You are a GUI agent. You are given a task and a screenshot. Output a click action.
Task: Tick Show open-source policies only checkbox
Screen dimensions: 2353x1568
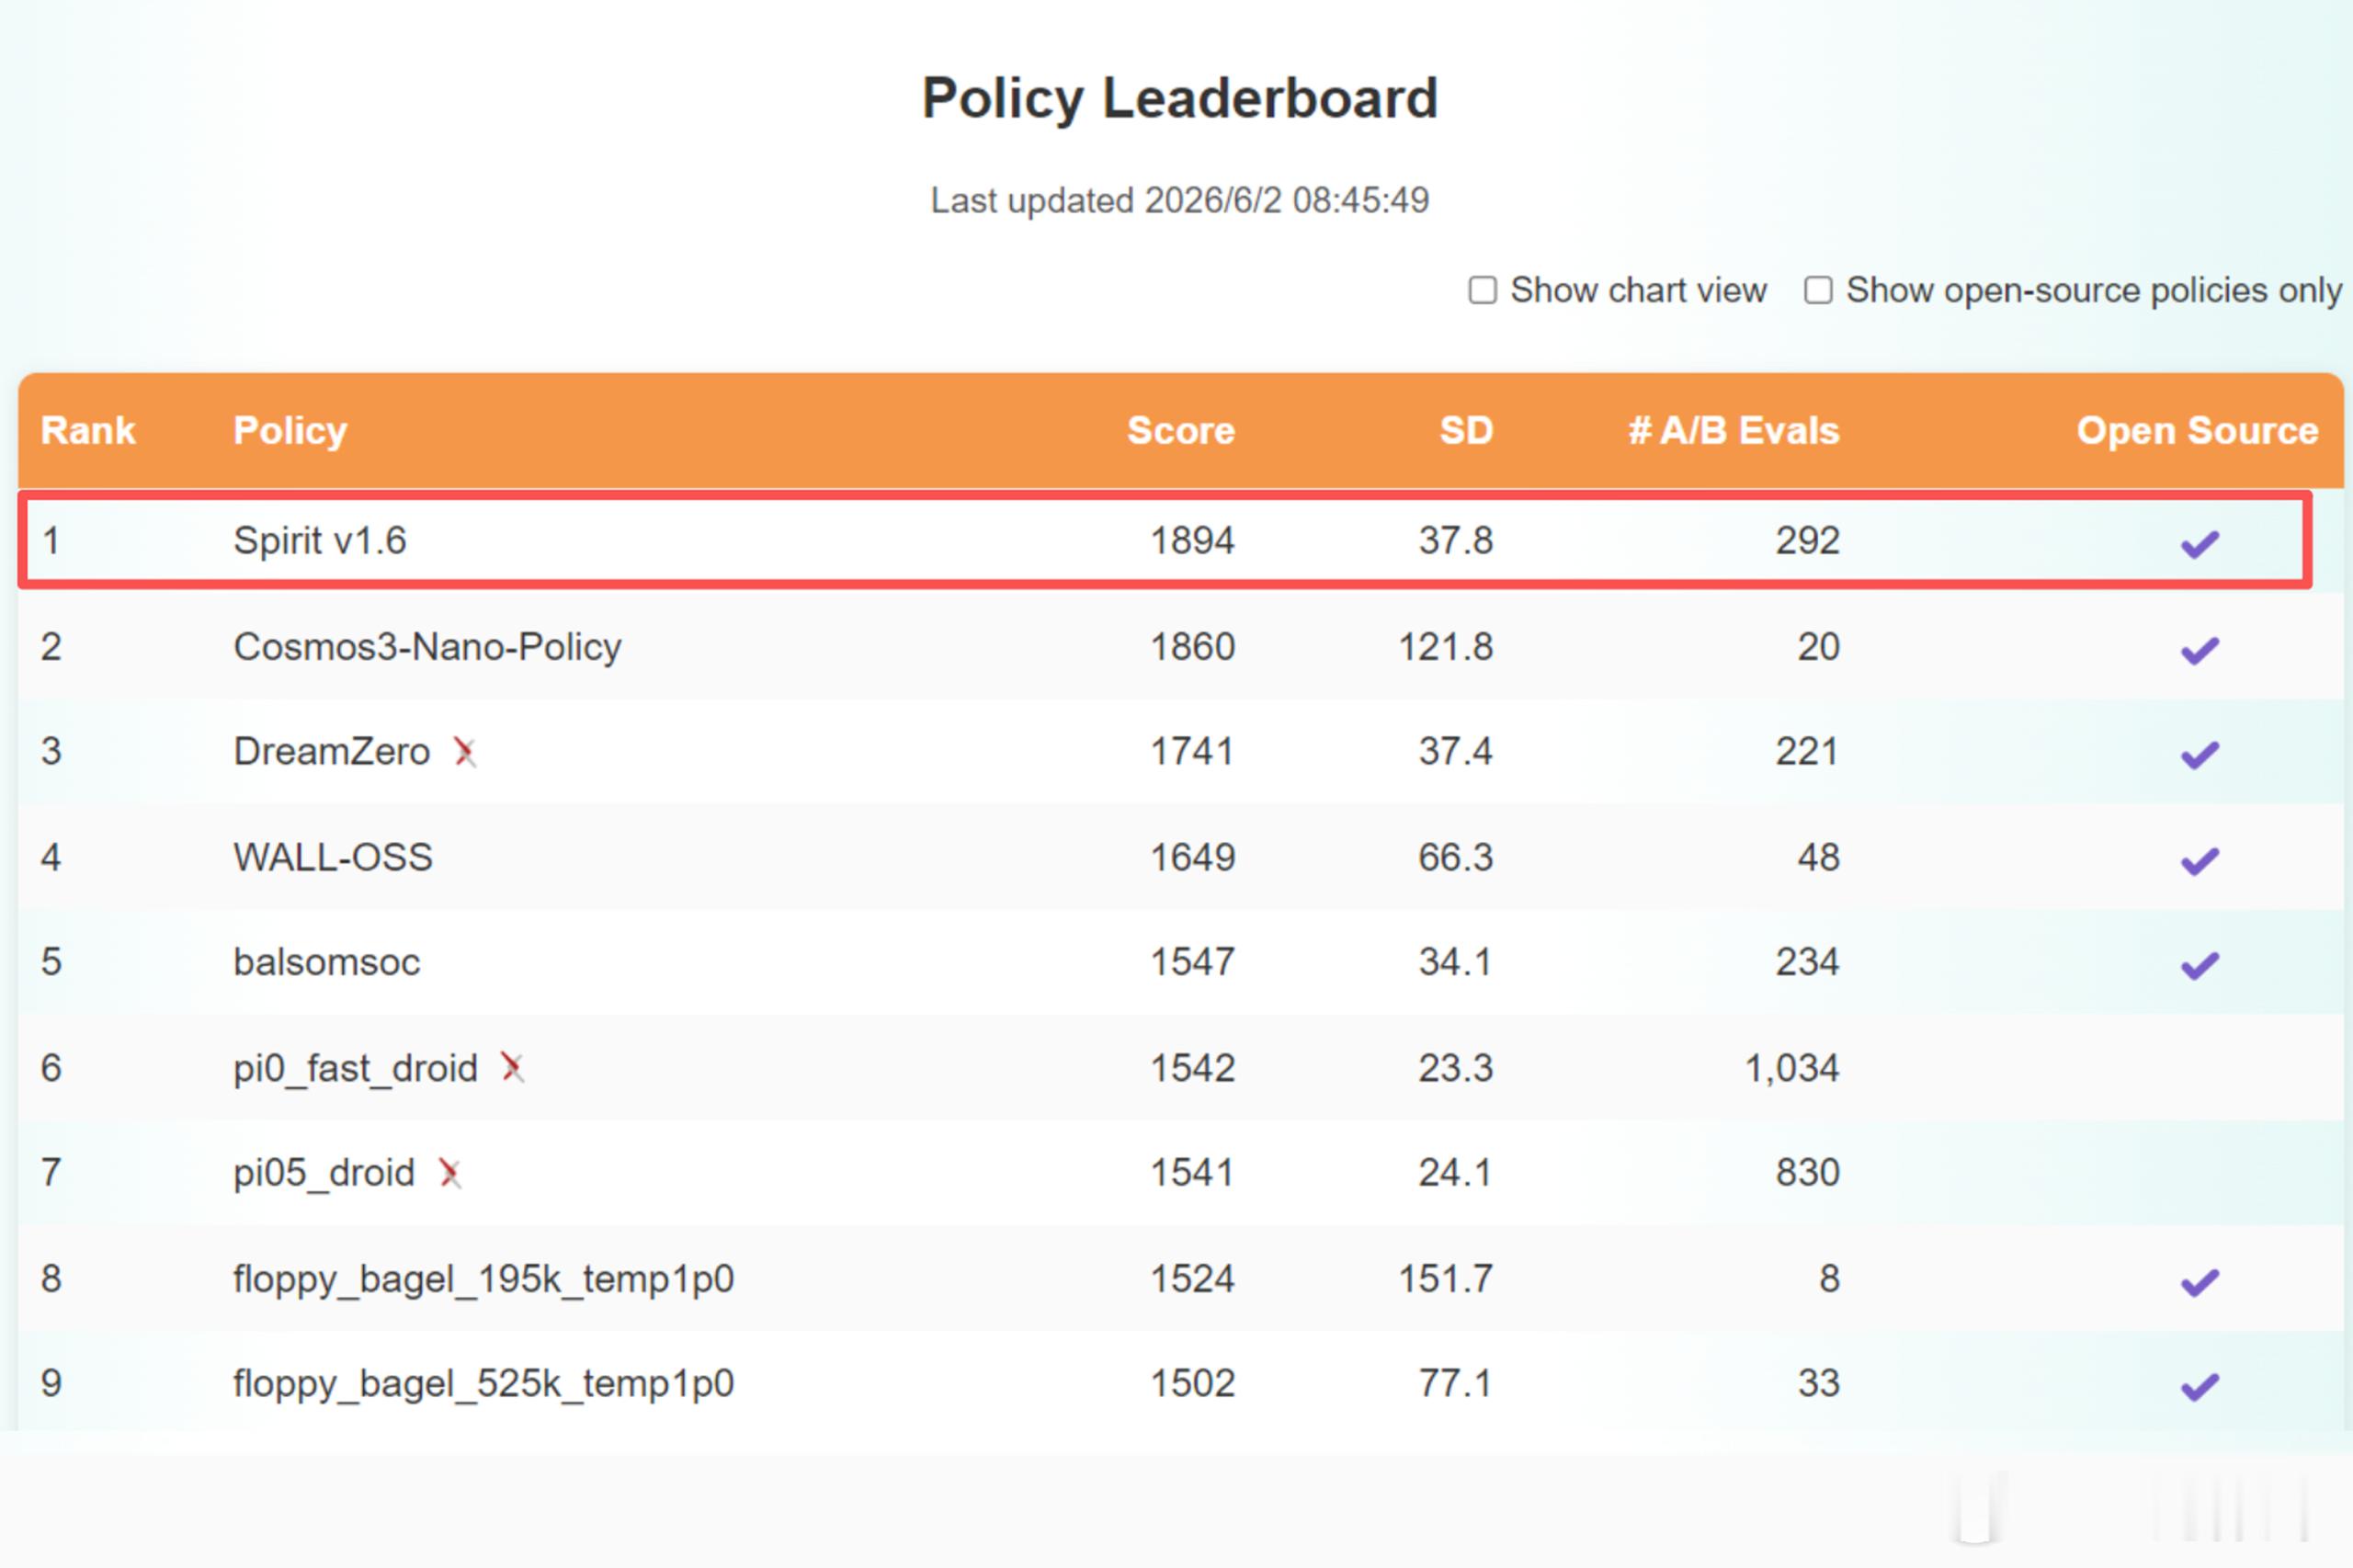1818,290
